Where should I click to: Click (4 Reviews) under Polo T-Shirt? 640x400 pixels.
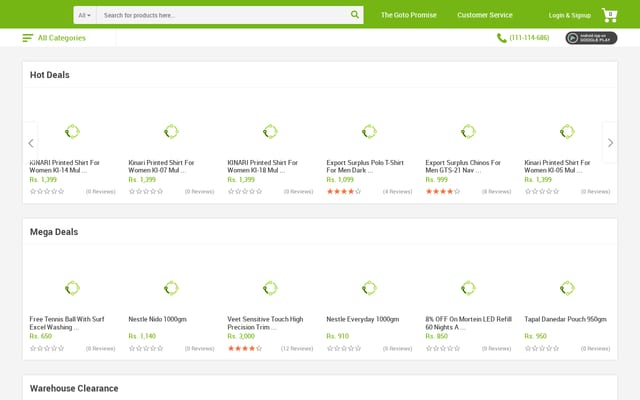pos(397,191)
